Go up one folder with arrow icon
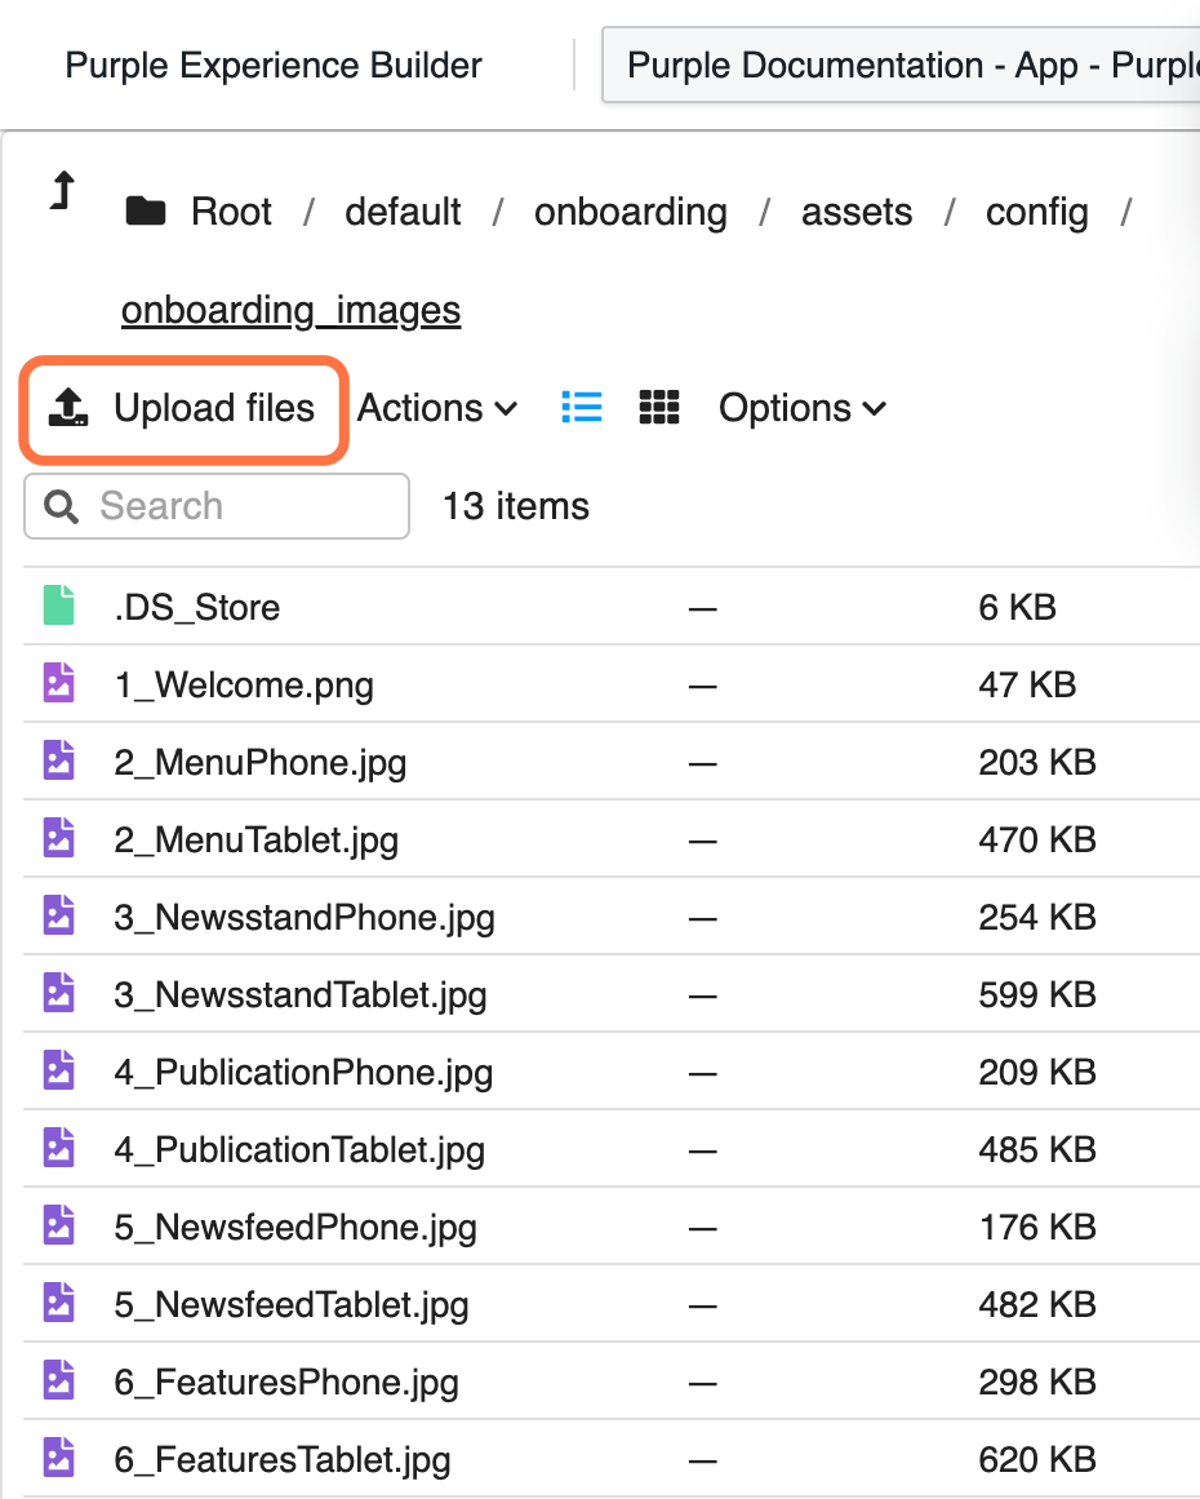Image resolution: width=1200 pixels, height=1499 pixels. tap(63, 190)
